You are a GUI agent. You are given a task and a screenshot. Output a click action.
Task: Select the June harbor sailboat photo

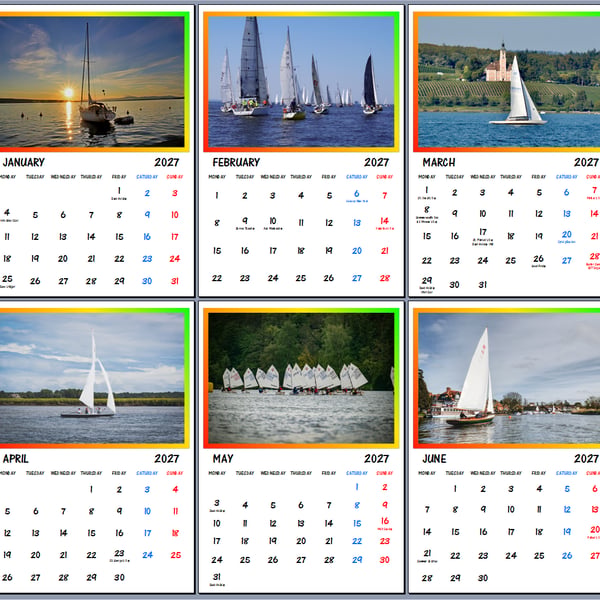coord(509,378)
